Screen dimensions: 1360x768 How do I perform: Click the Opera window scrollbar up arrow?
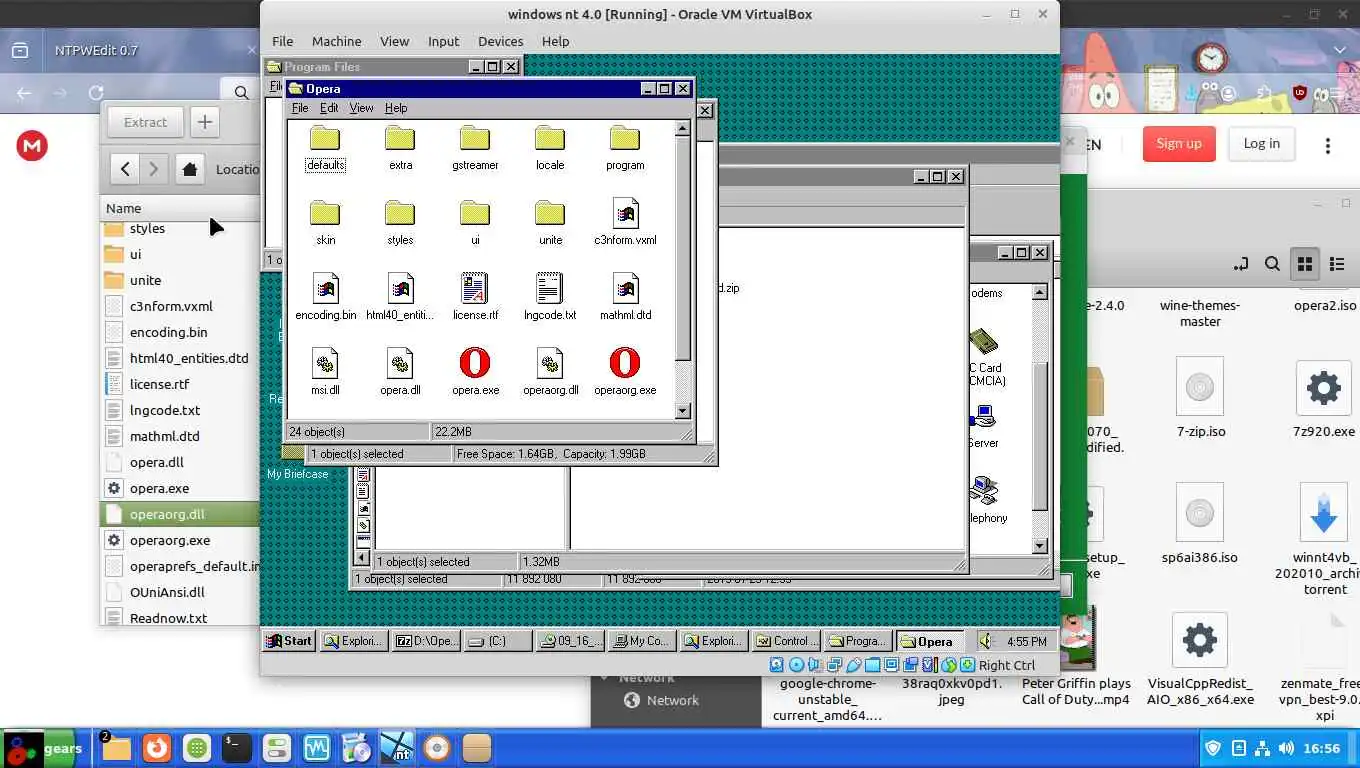click(683, 128)
